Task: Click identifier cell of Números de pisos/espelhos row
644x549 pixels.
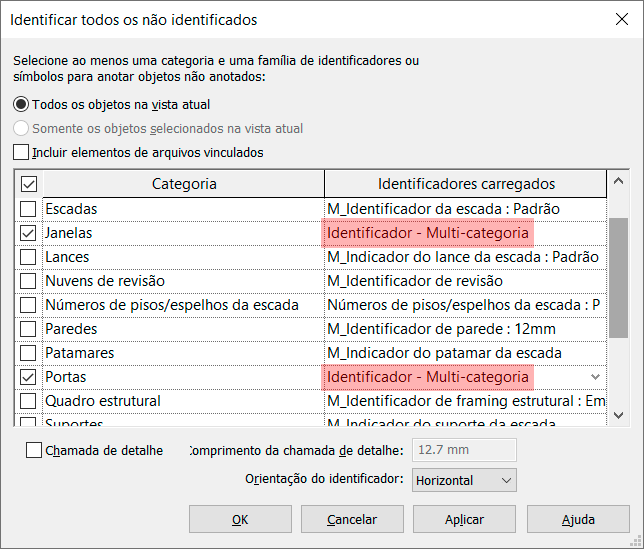Action: [465, 305]
